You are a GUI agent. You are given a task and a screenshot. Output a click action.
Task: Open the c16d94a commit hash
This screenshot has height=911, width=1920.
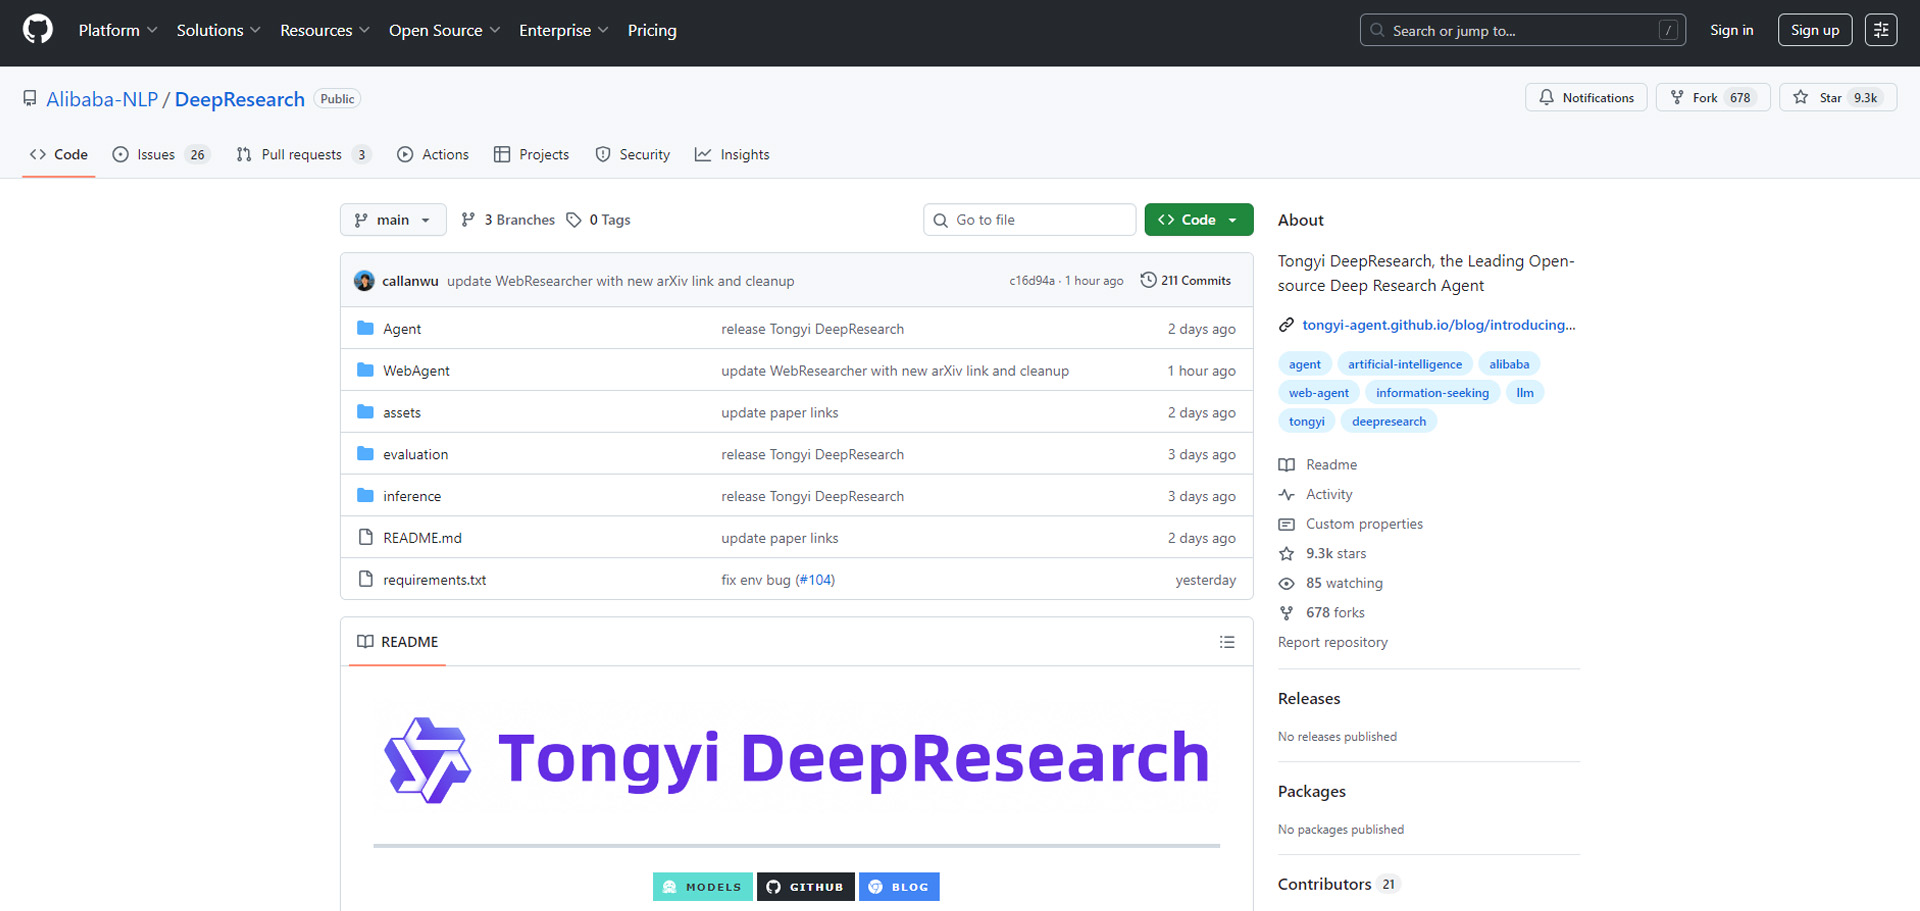(1032, 281)
